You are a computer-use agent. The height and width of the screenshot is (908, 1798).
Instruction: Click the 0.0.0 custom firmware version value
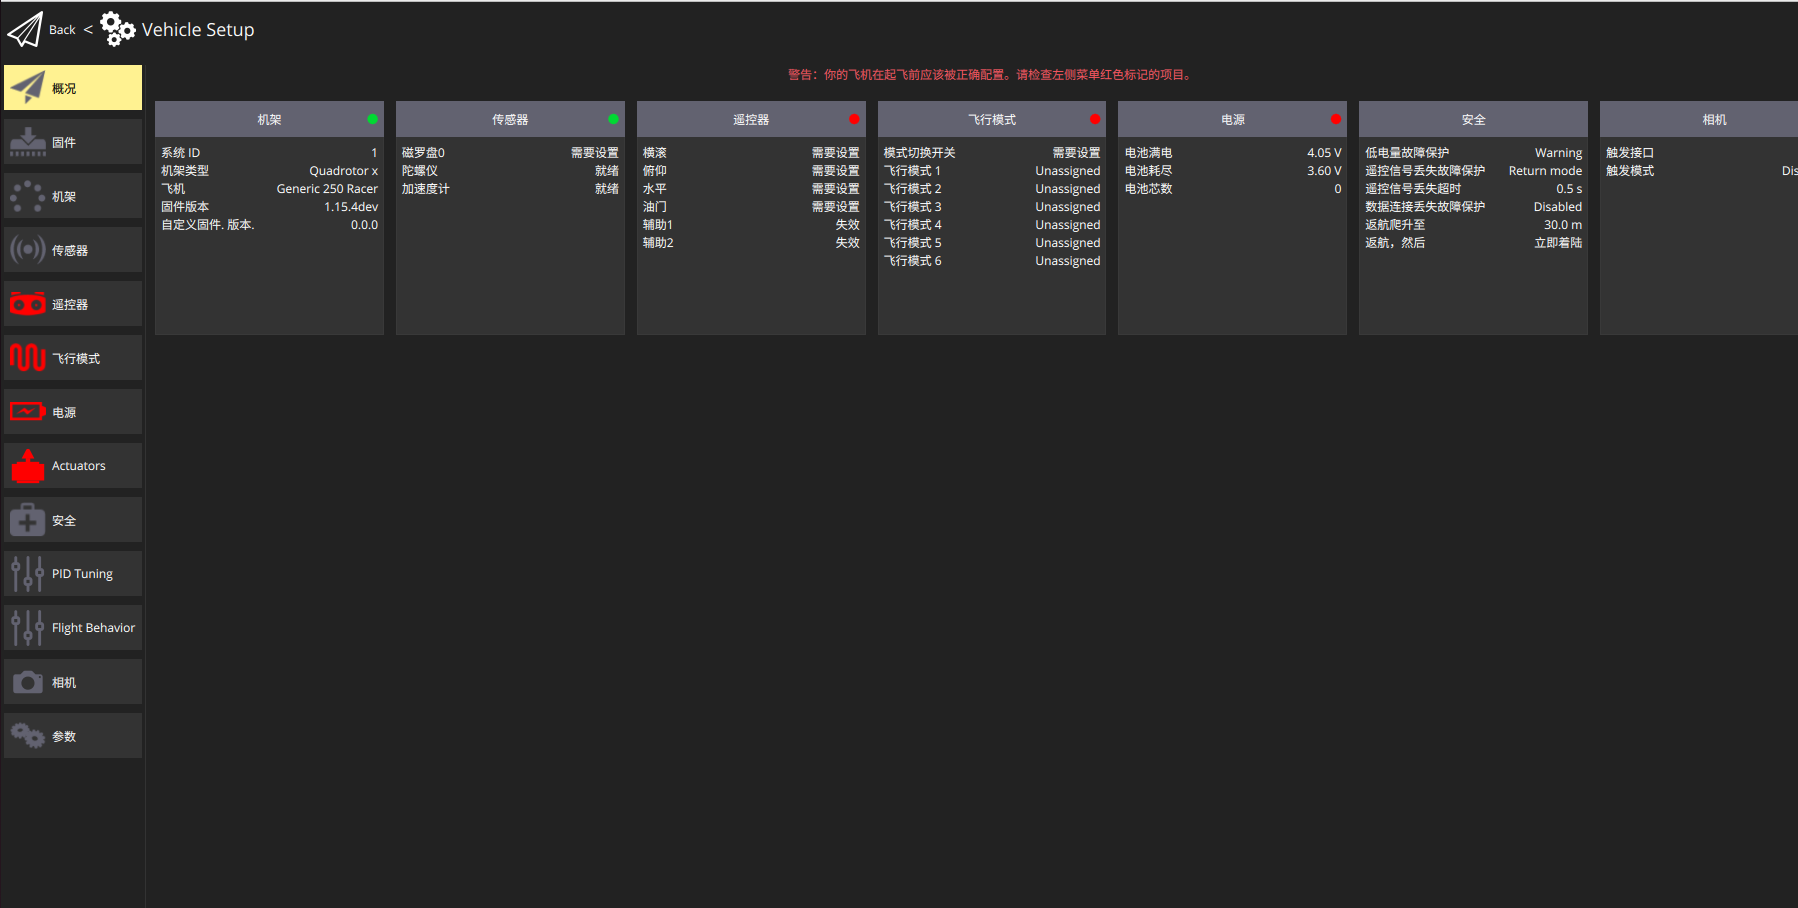[x=364, y=225]
